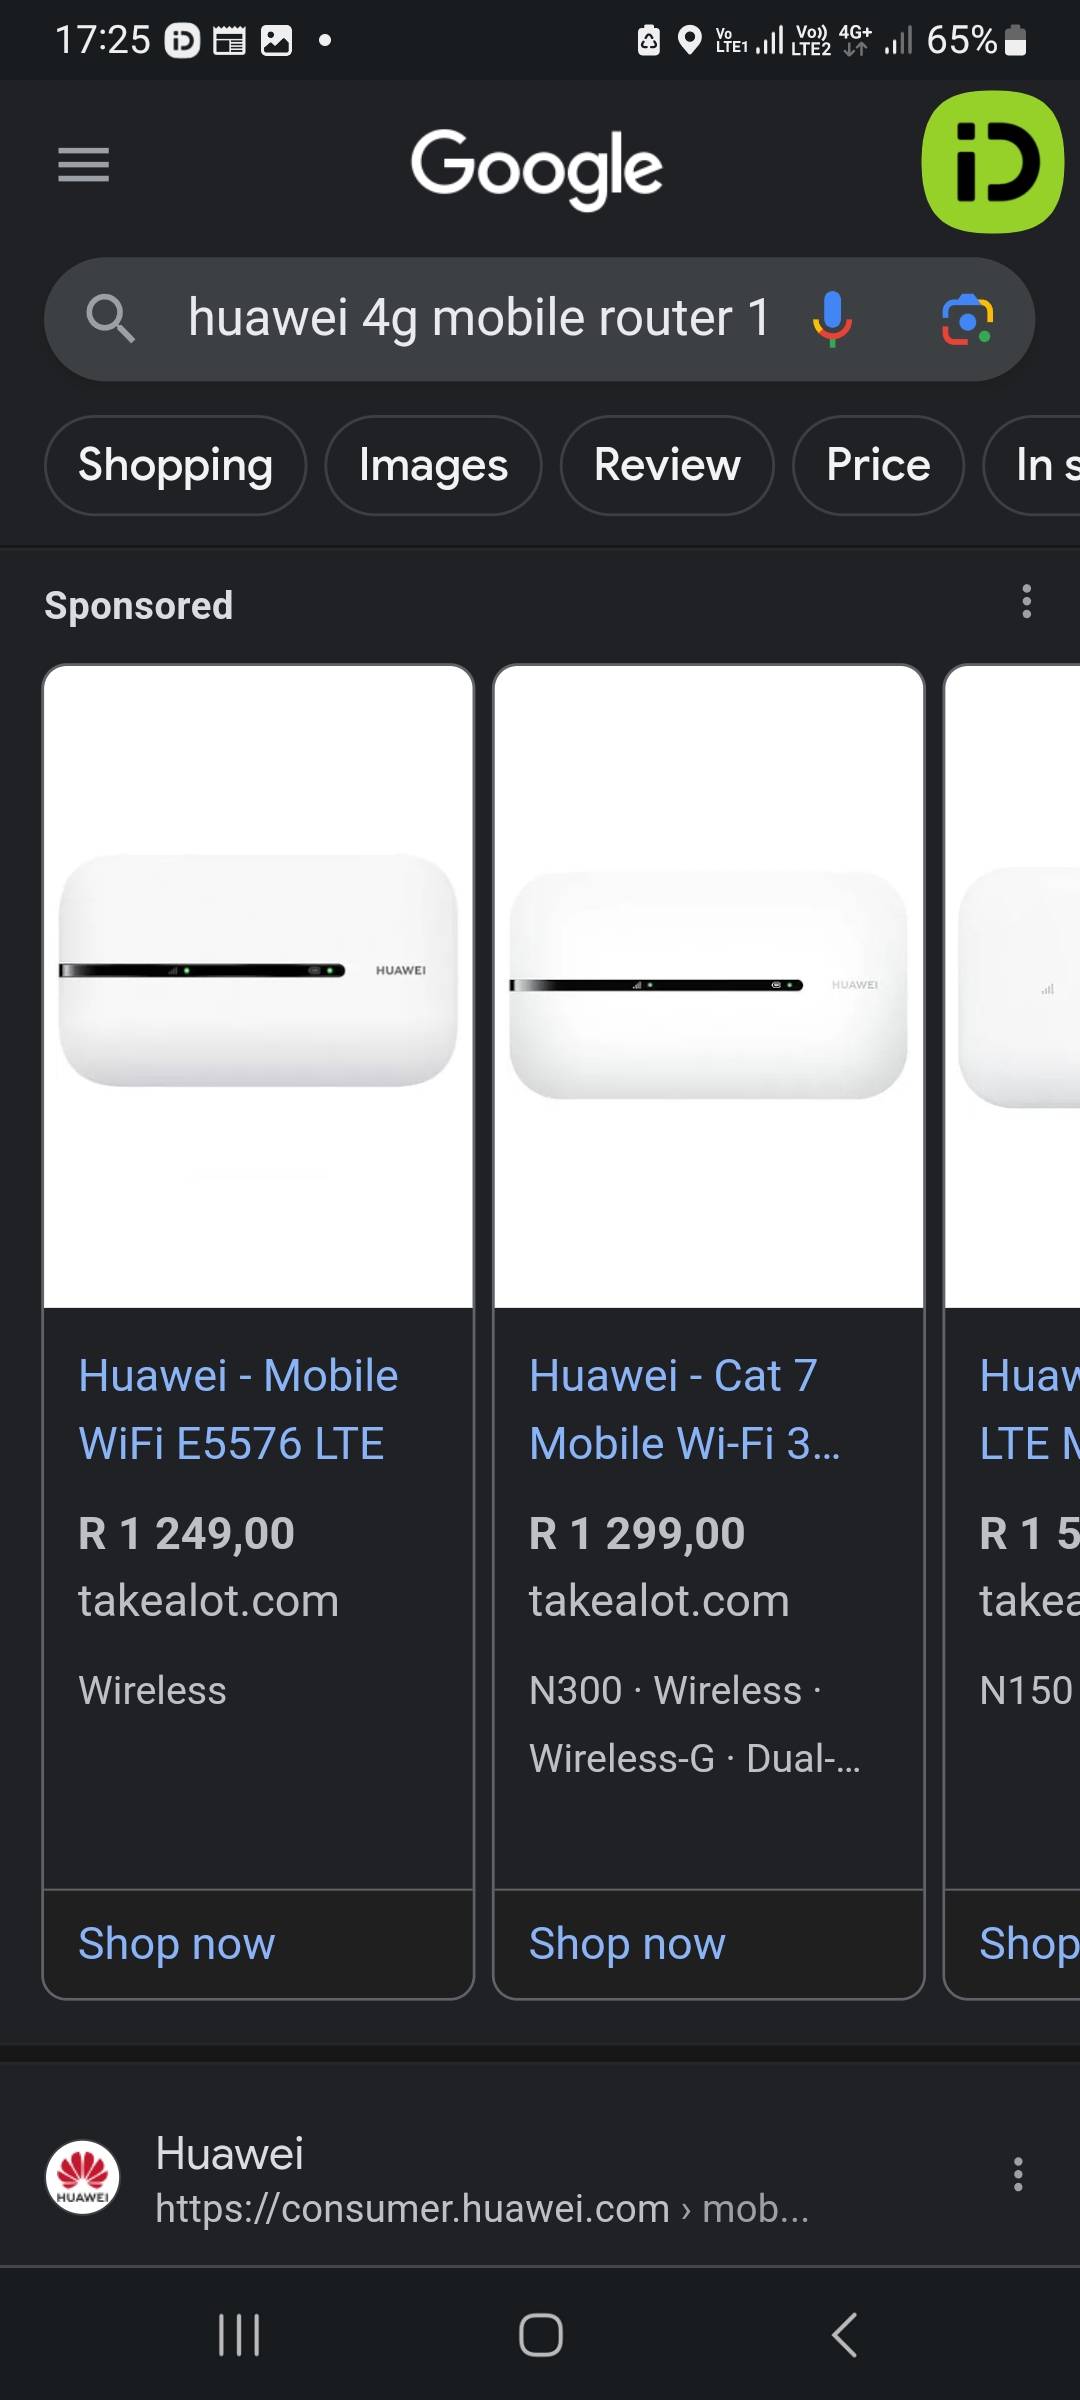Viewport: 1080px width, 2400px height.
Task: Open Huawei result more options
Action: (x=1018, y=2174)
